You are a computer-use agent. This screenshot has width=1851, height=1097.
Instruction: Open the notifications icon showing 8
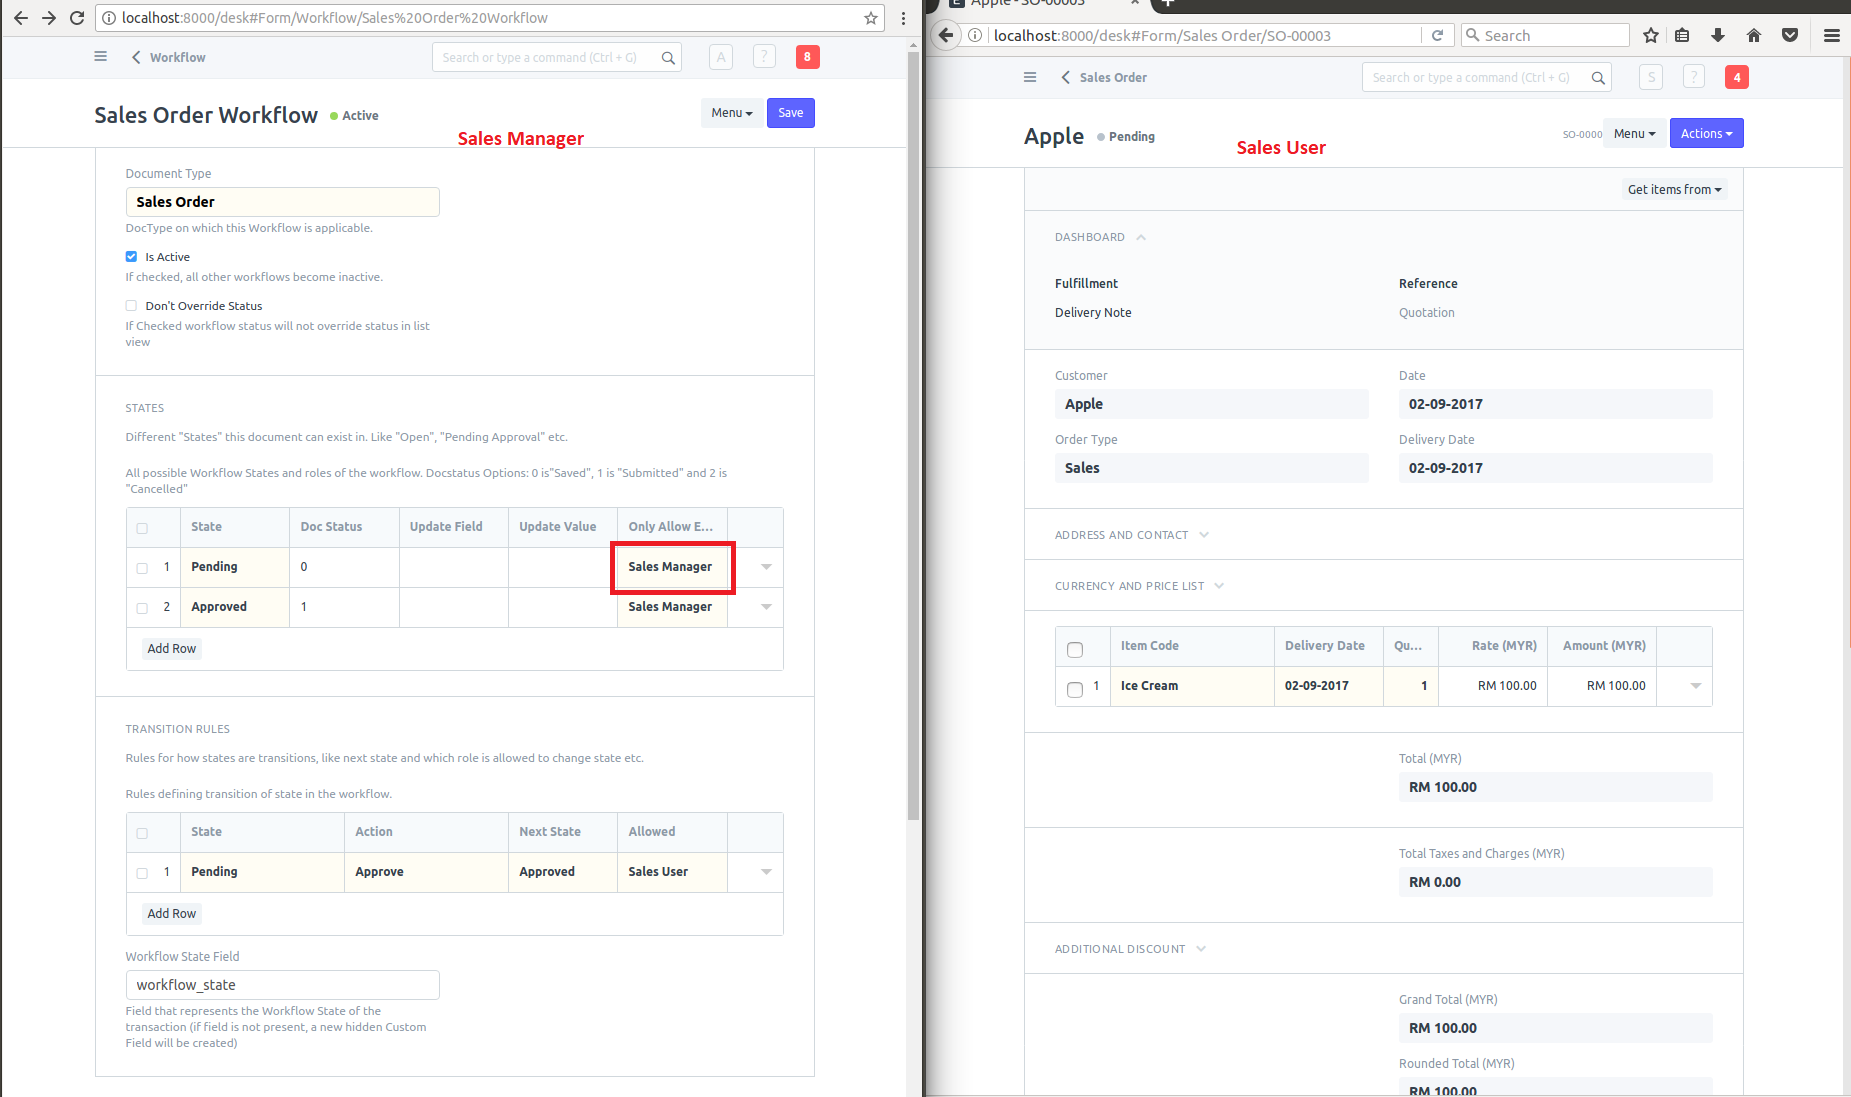[x=808, y=56]
